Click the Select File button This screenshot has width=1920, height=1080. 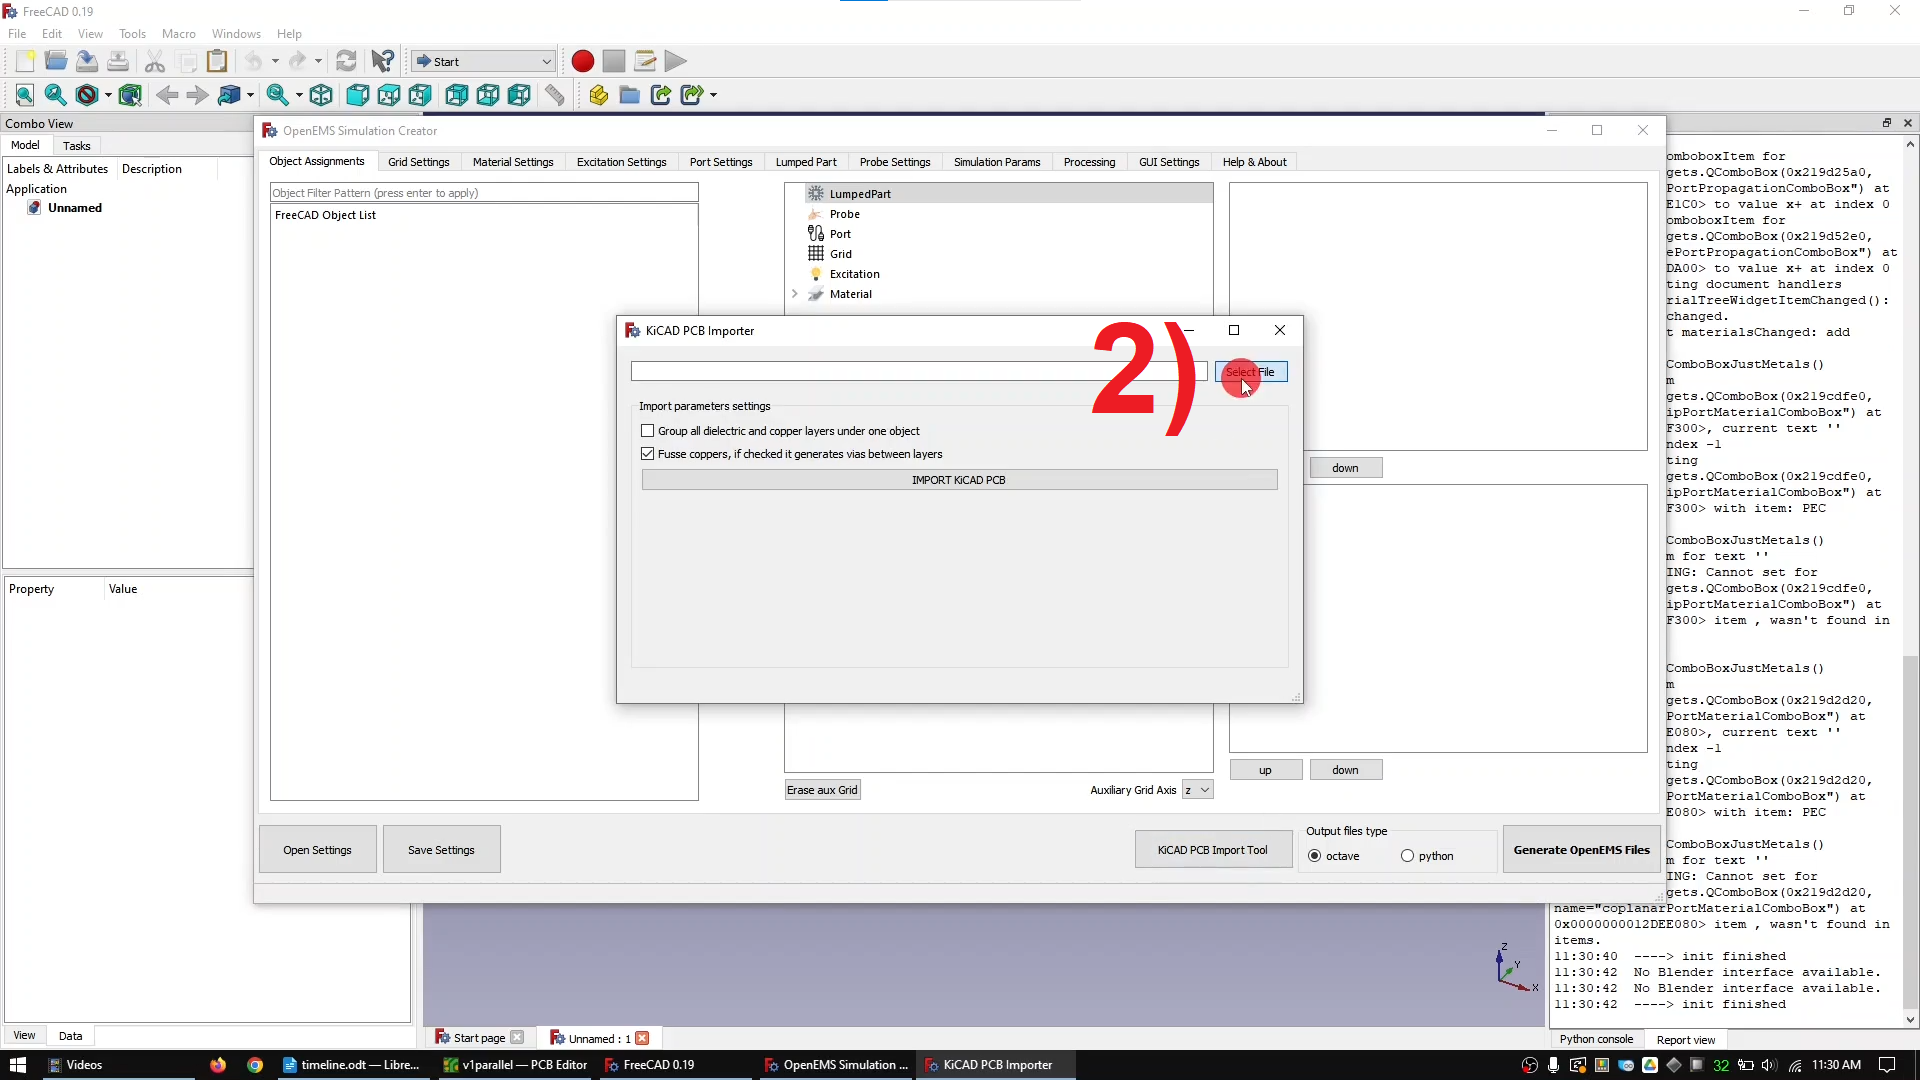pos(1251,372)
